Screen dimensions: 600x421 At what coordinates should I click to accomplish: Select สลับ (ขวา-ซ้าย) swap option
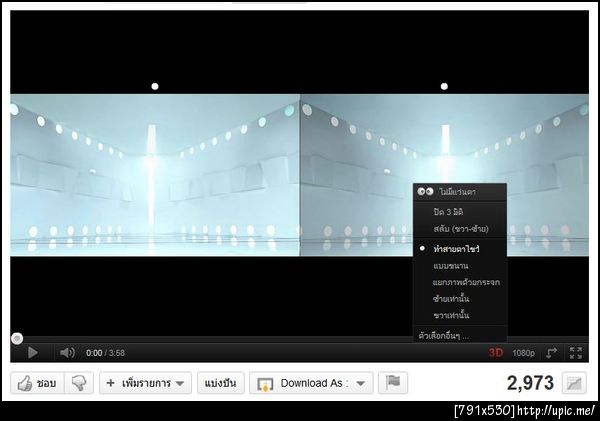460,229
